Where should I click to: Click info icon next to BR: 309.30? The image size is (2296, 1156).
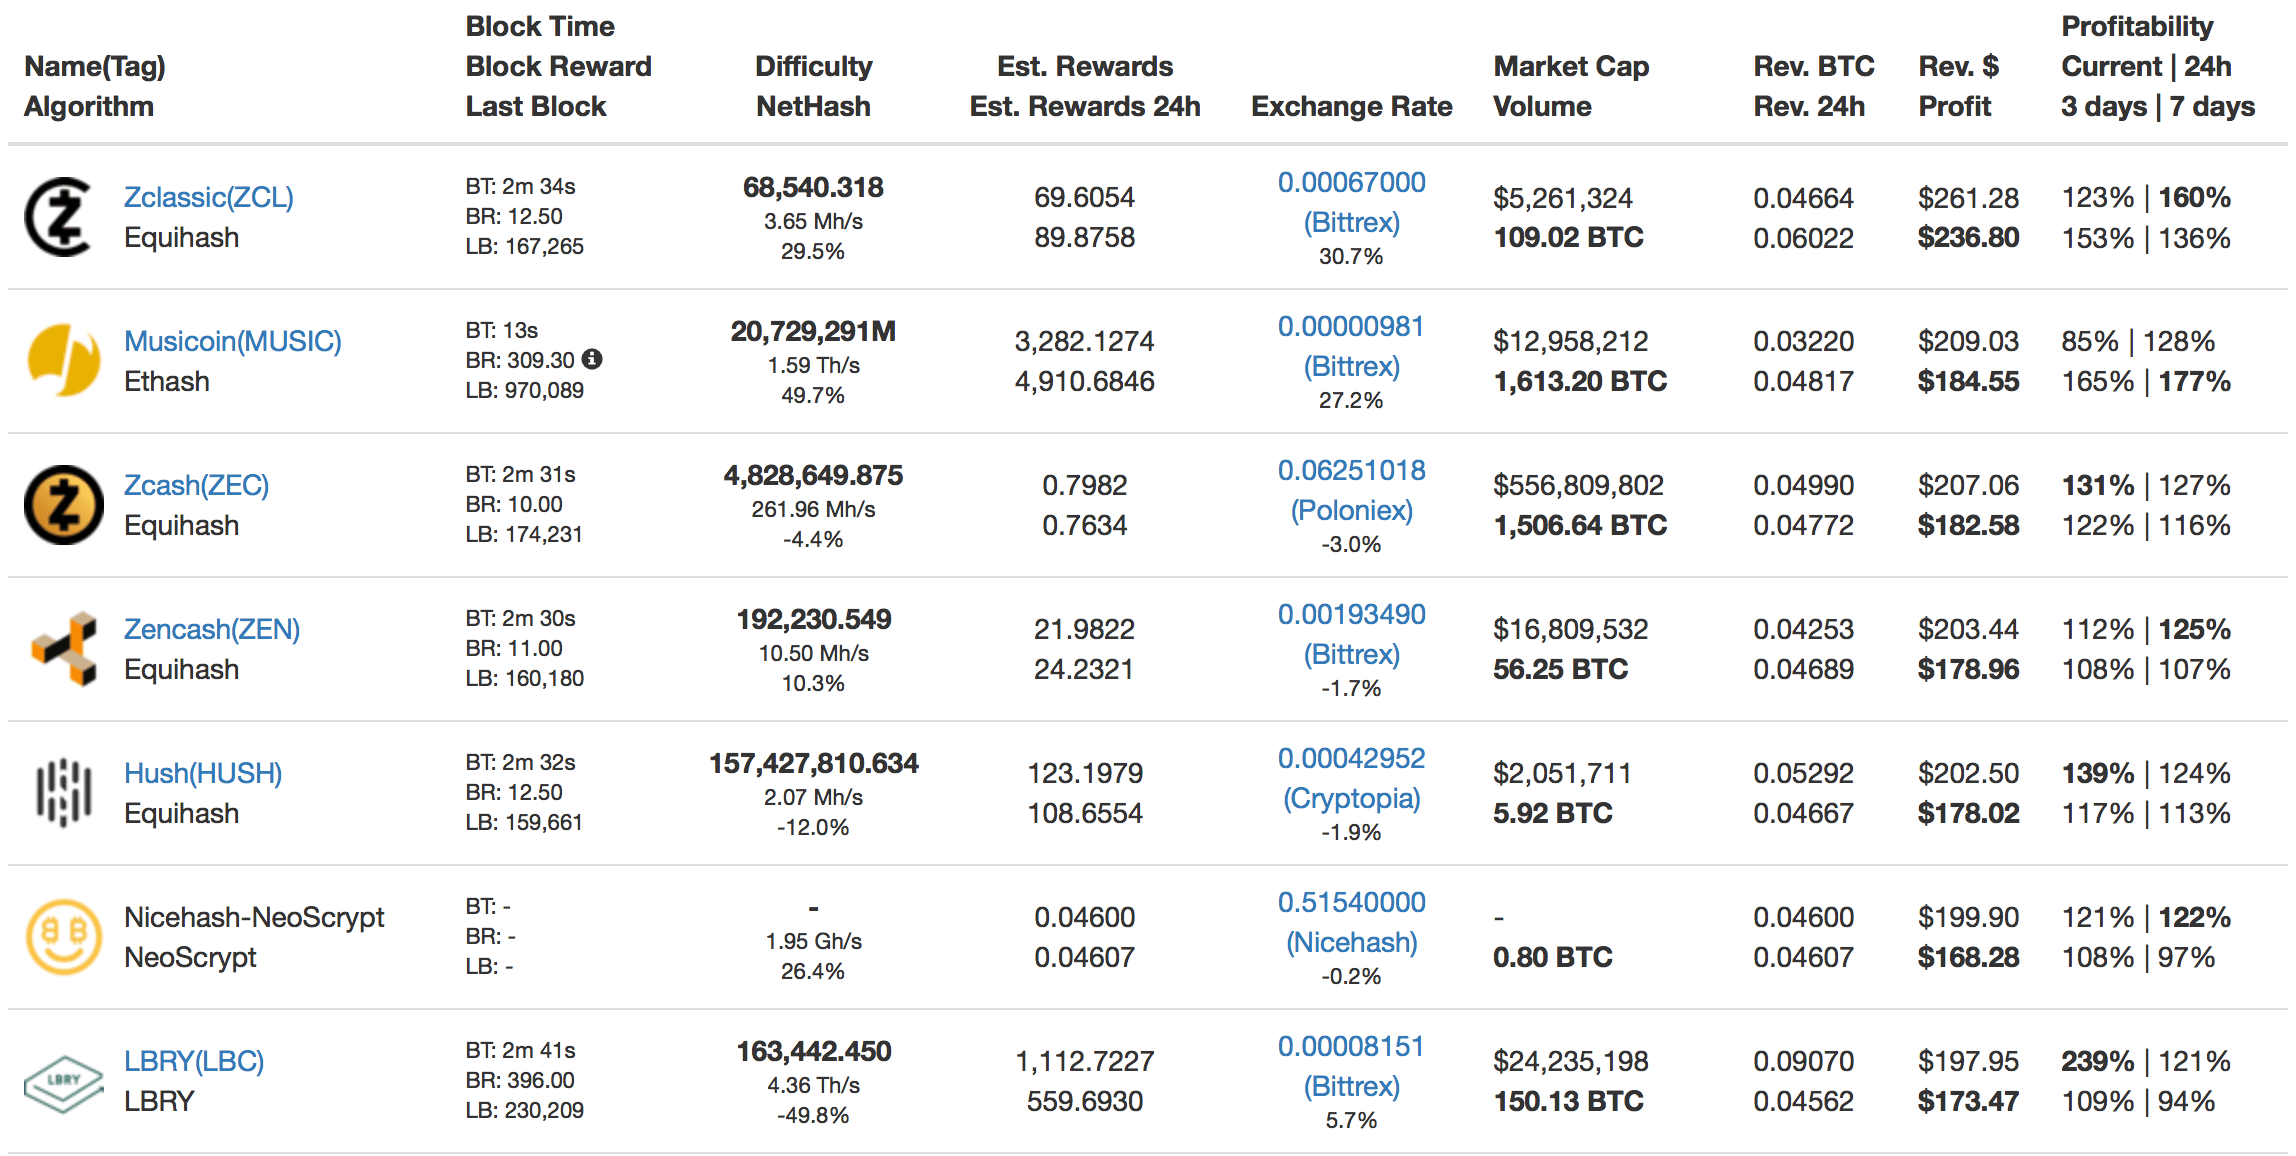[x=592, y=359]
